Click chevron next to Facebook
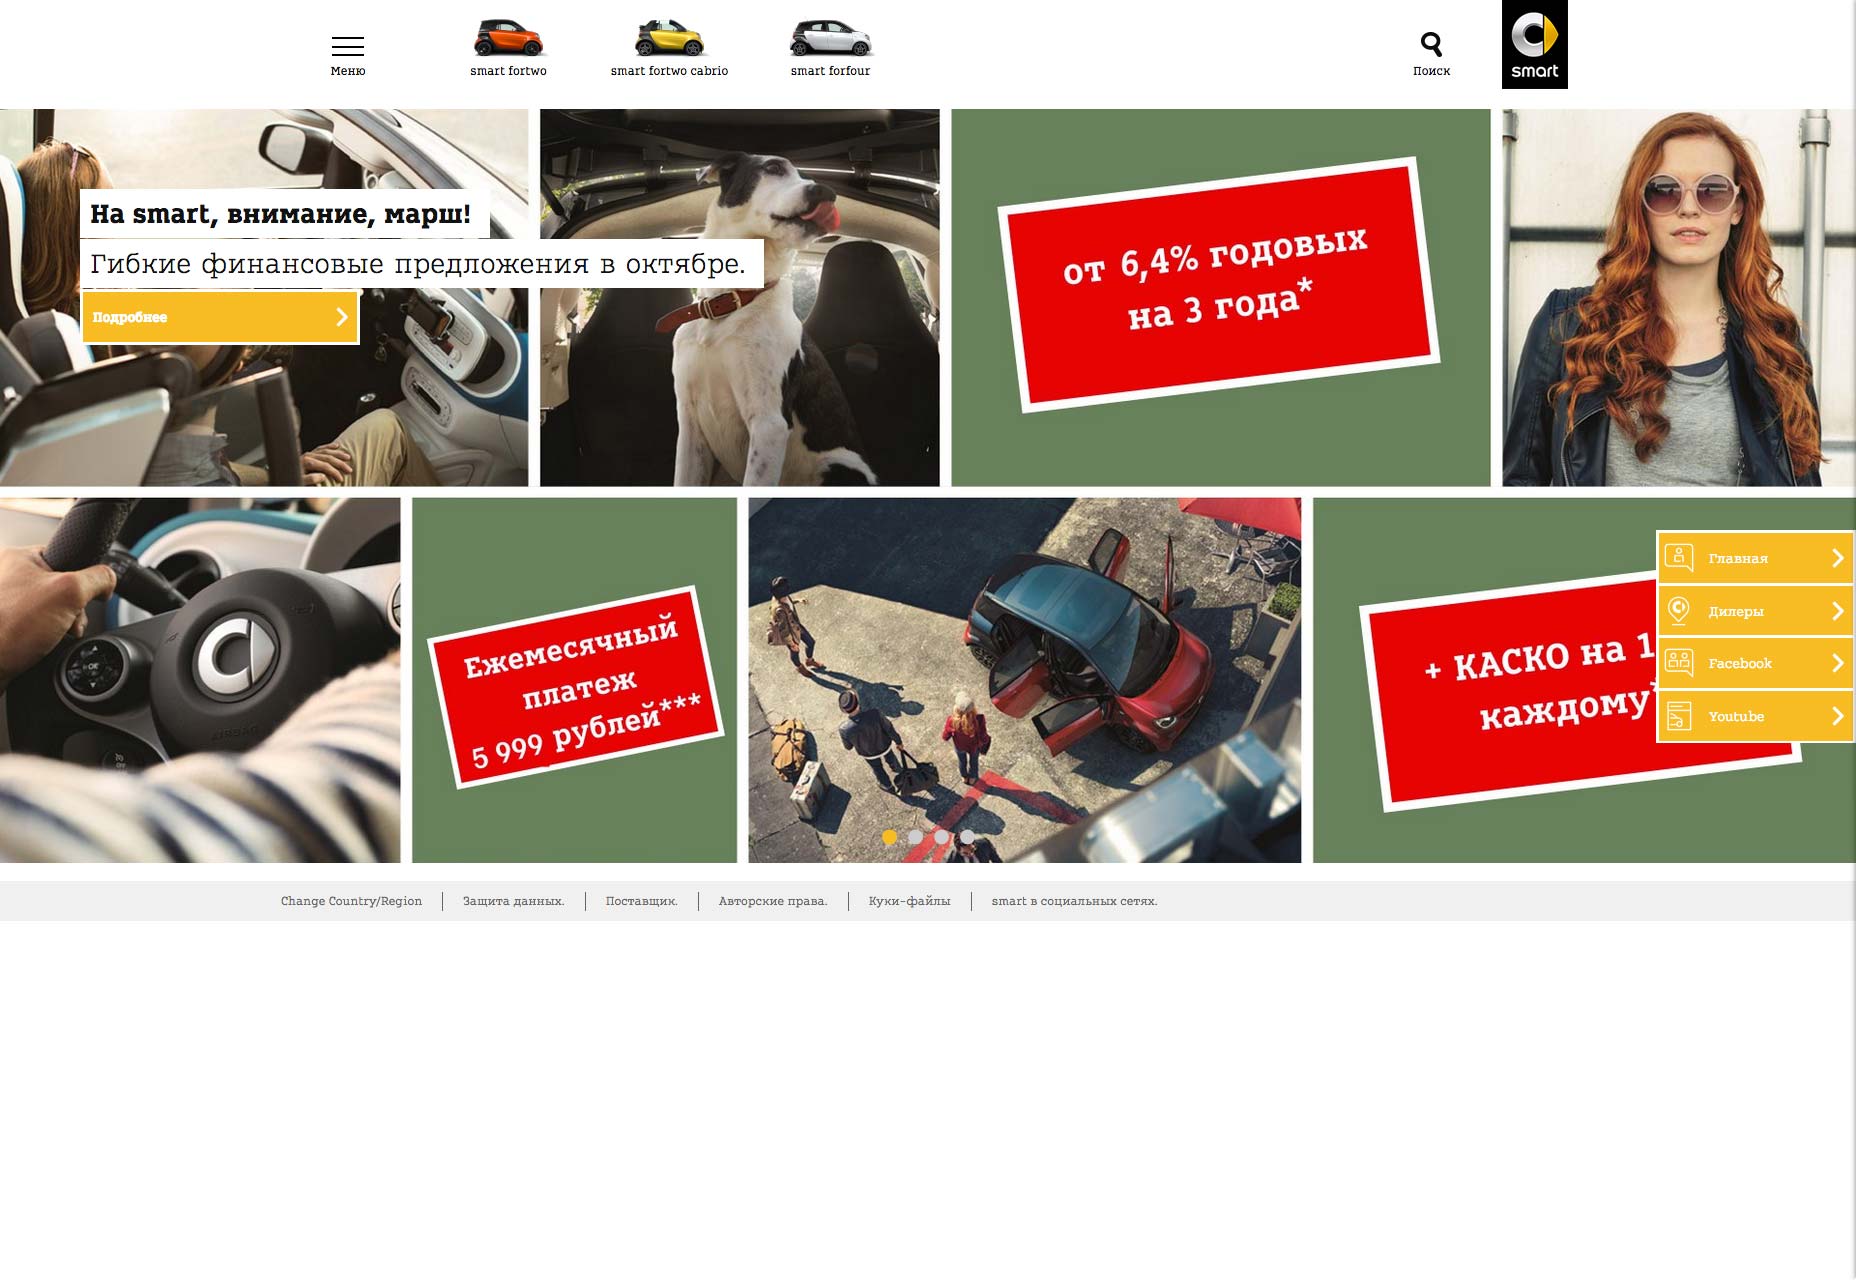This screenshot has width=1856, height=1280. point(1837,663)
